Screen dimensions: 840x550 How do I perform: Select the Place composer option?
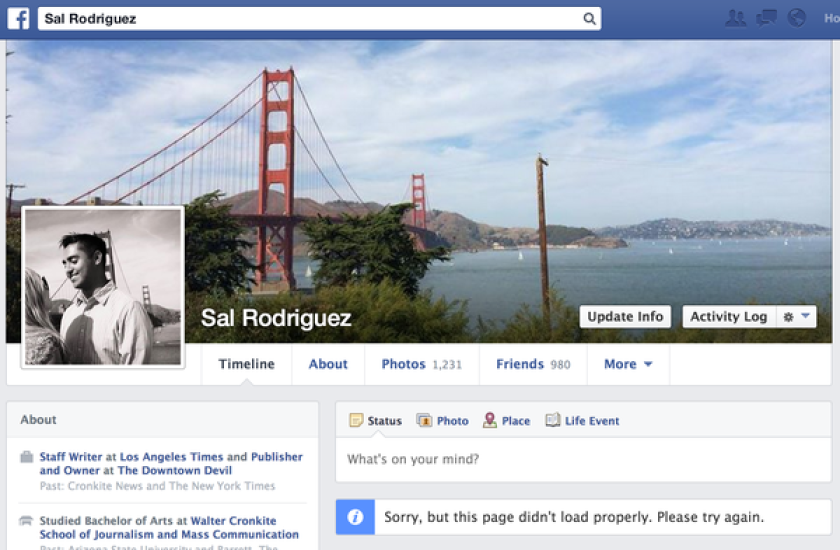pos(506,420)
